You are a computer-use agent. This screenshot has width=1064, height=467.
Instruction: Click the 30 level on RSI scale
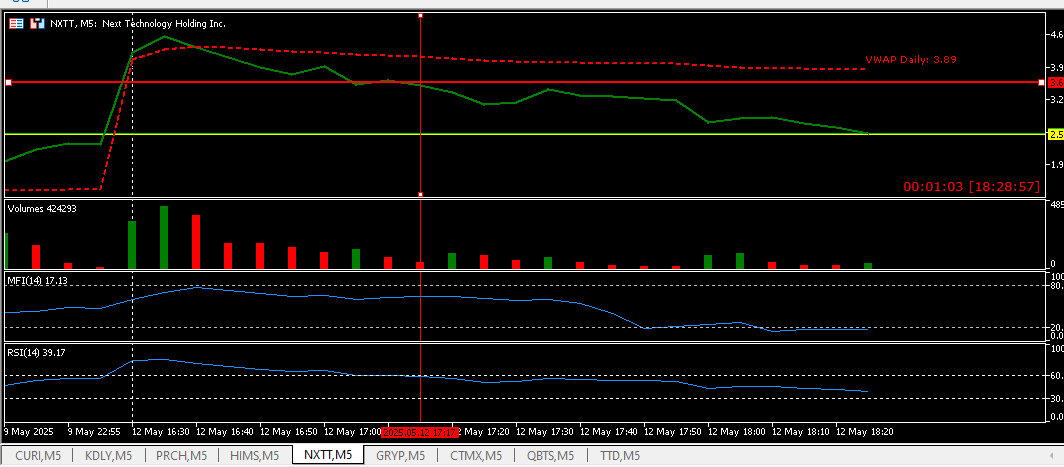coord(1056,398)
